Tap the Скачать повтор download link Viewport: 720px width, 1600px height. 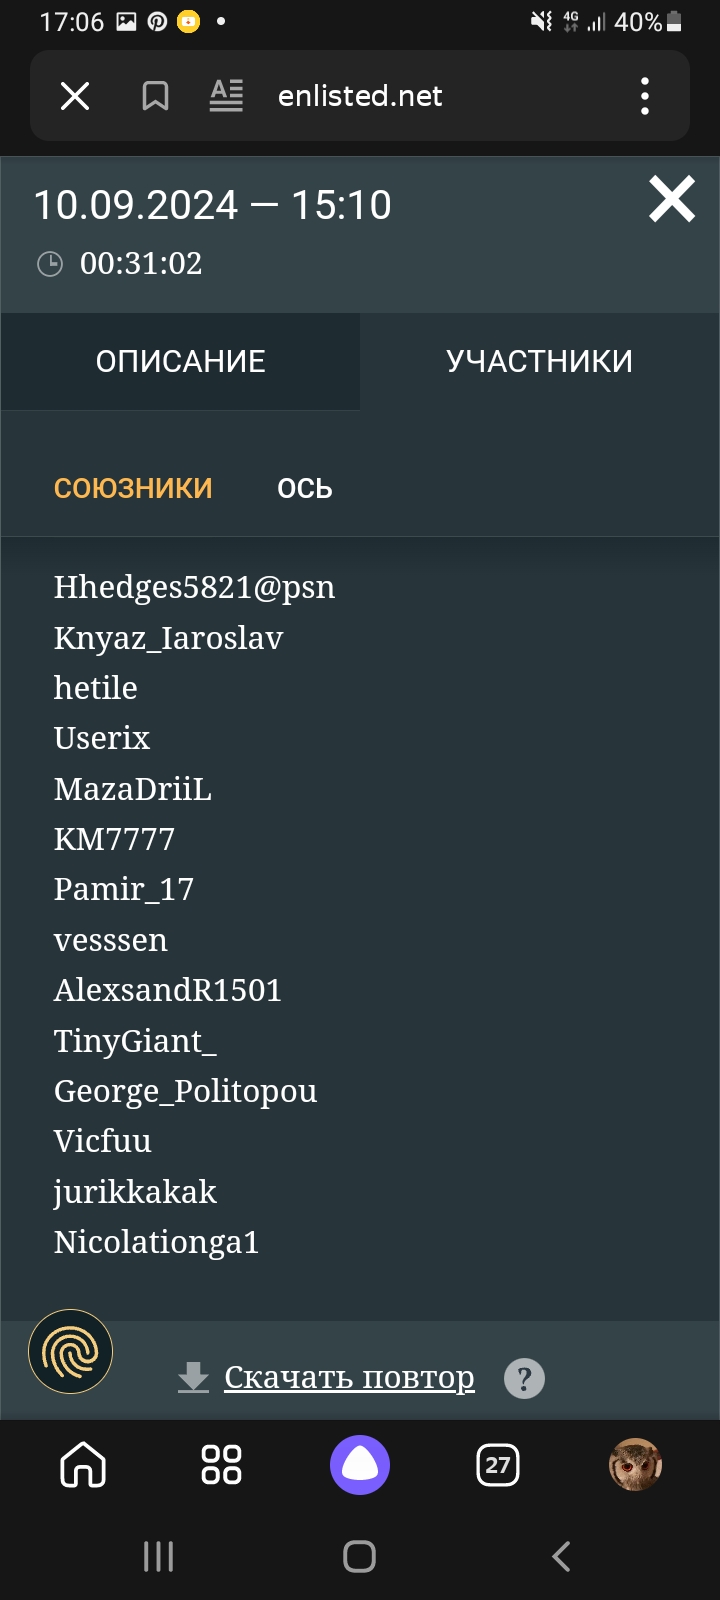[349, 1377]
